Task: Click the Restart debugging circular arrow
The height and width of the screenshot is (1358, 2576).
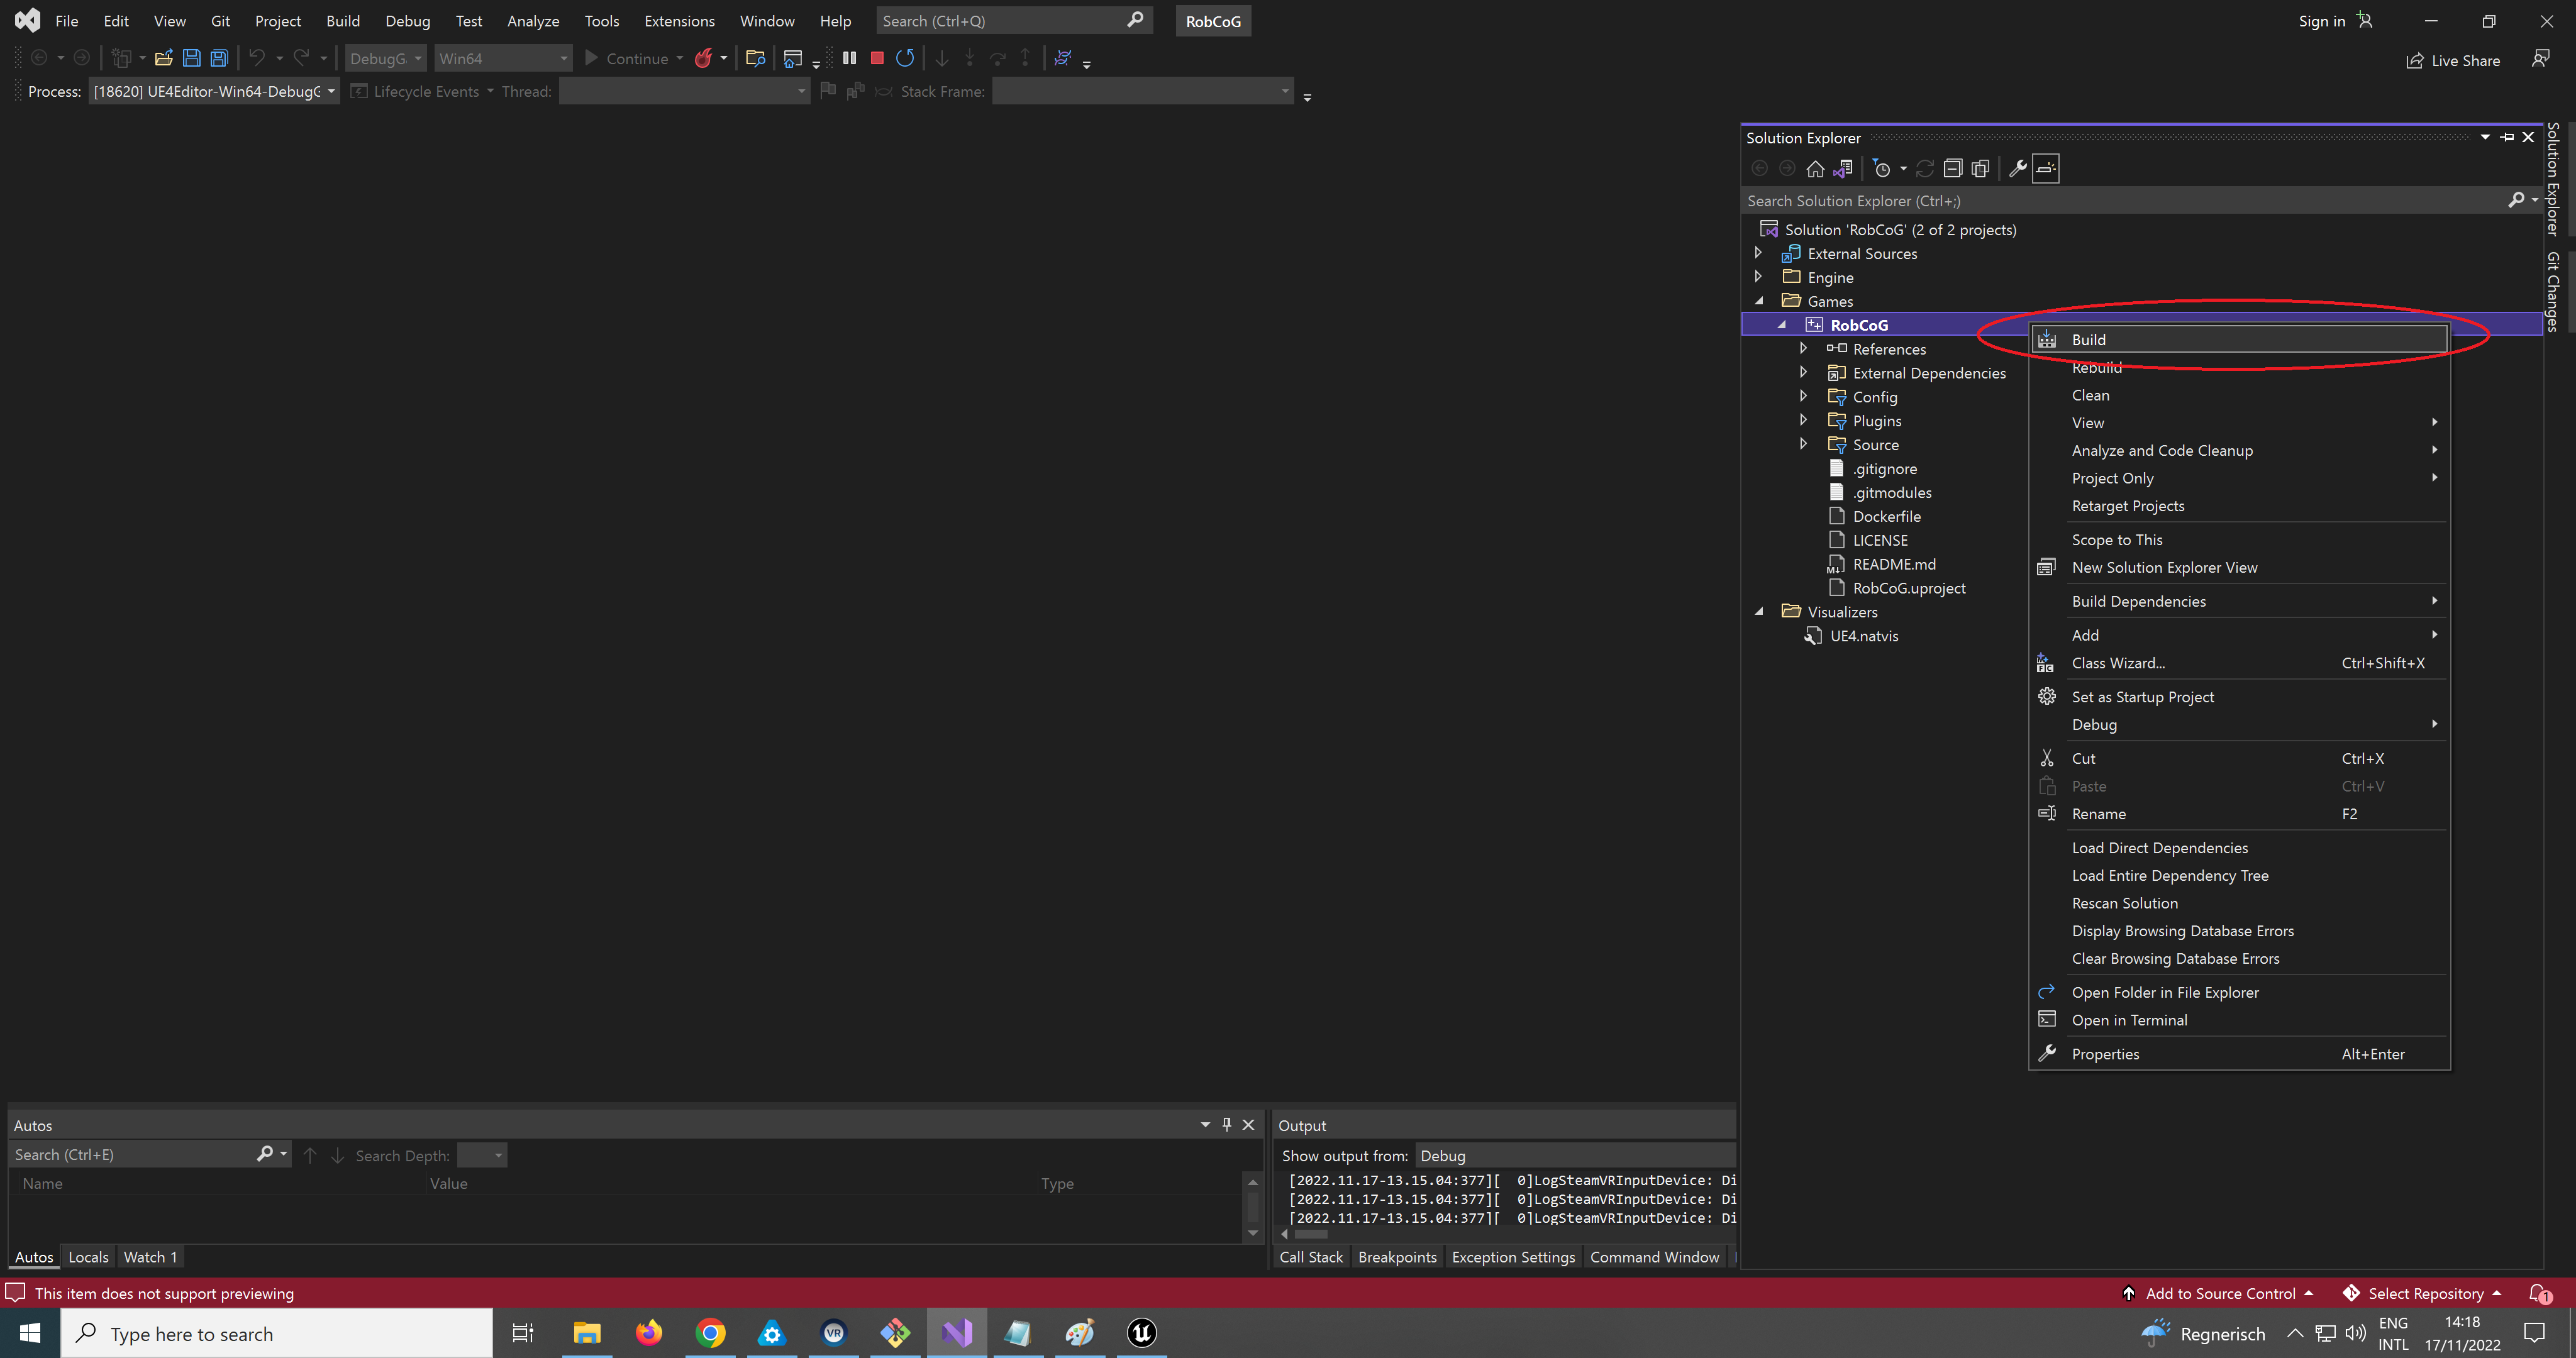Action: point(905,58)
